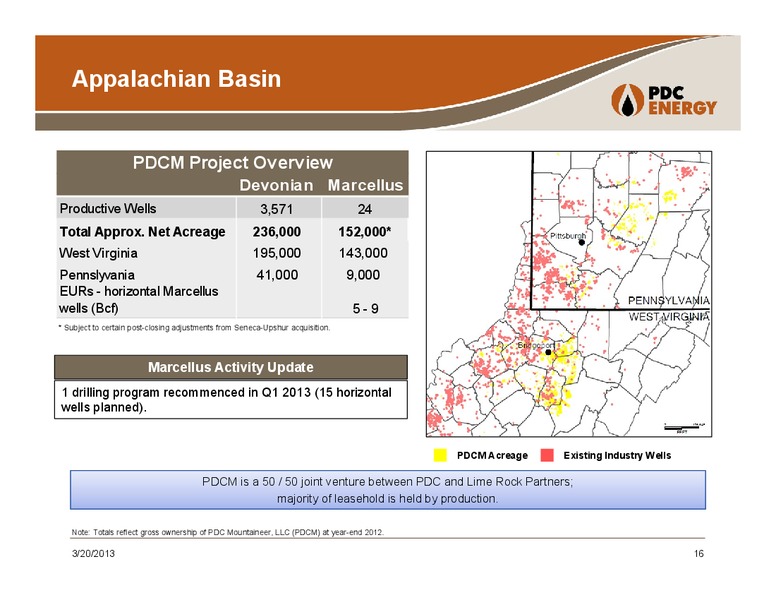This screenshot has height=600, width=776.
Task: Click the 'Pennslyvania' table row label
Action: (x=97, y=275)
